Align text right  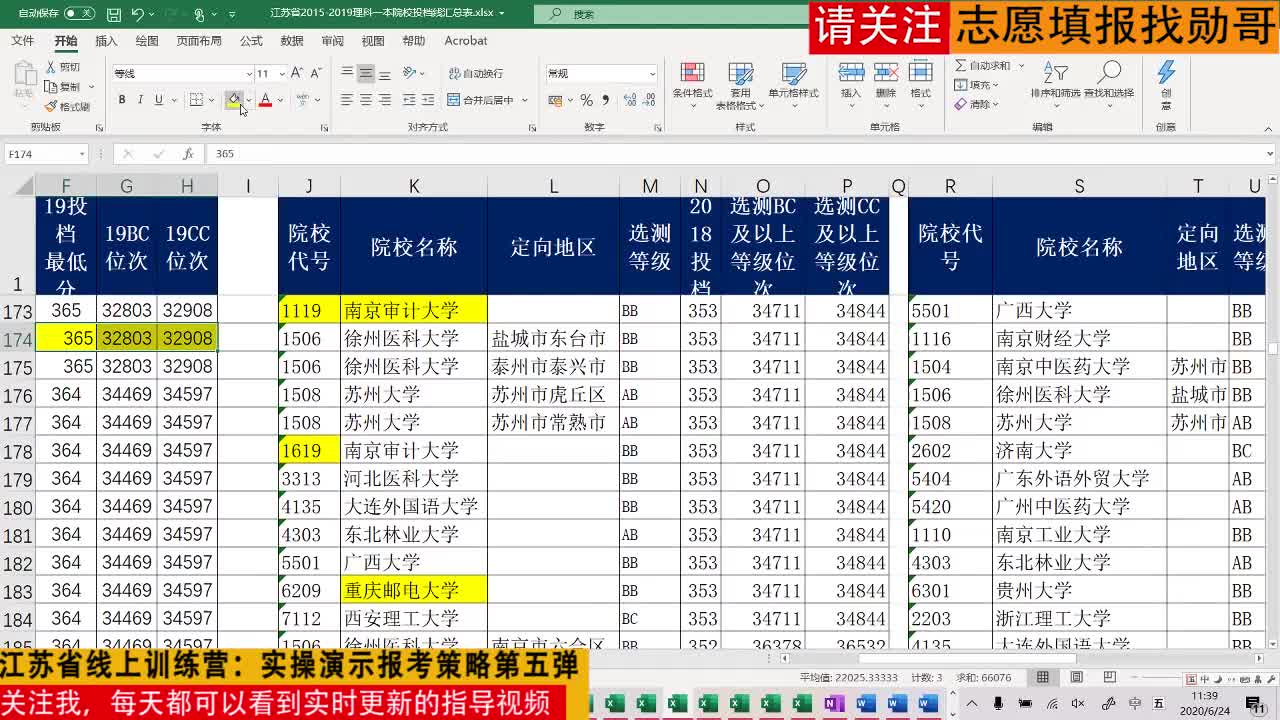(385, 100)
